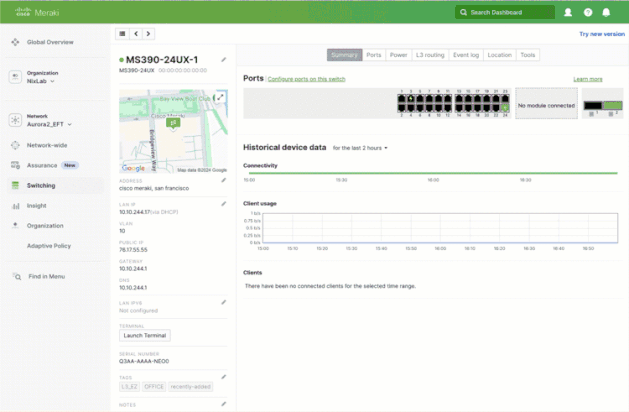Edit the switch name pencil icon
Screen dimensions: 629x412
223,60
